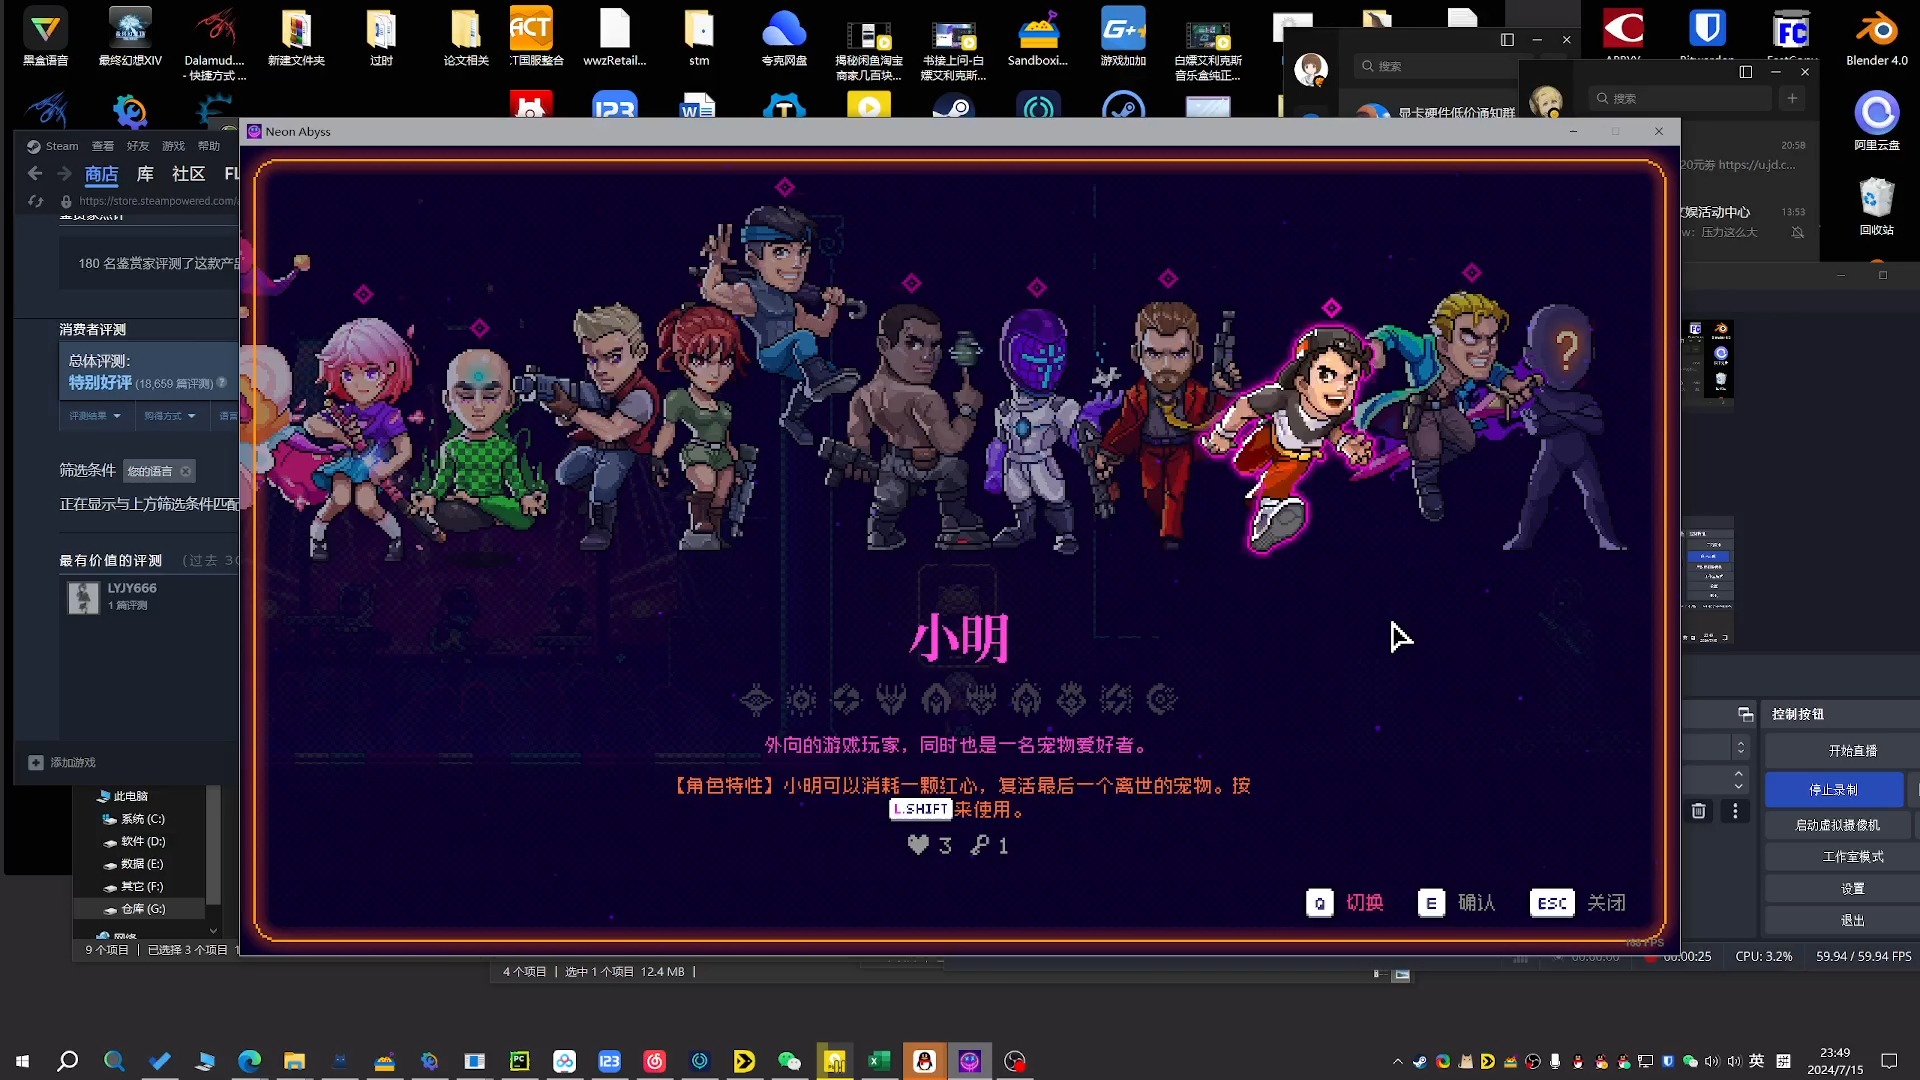Screen dimensions: 1920x1080
Task: Pop out the OBS 控制按钮 dock
Action: click(x=1745, y=714)
